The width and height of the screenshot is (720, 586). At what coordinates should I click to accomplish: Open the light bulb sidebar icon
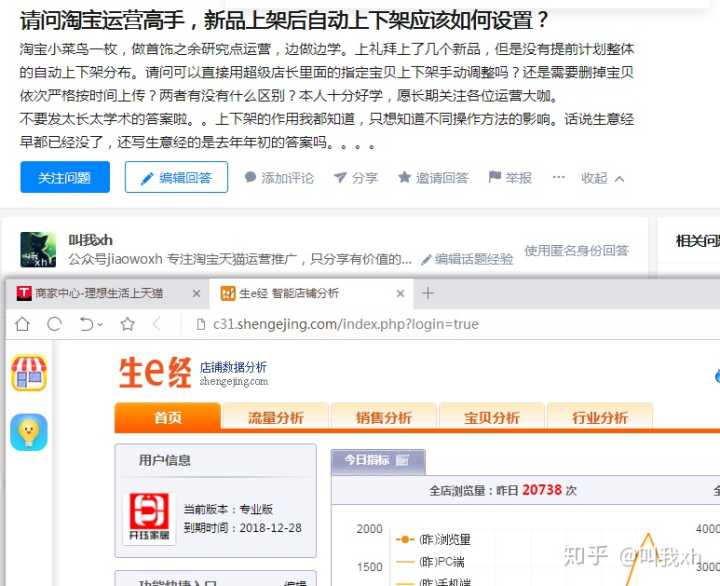(29, 431)
